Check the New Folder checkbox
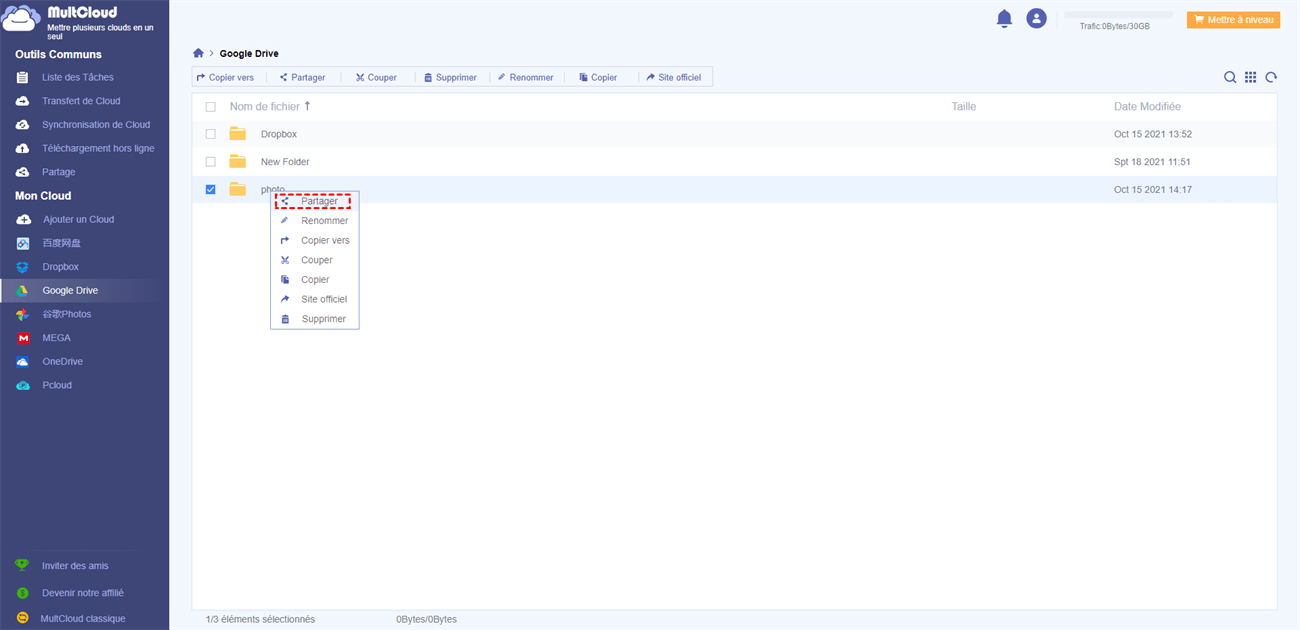This screenshot has width=1300, height=630. click(210, 162)
